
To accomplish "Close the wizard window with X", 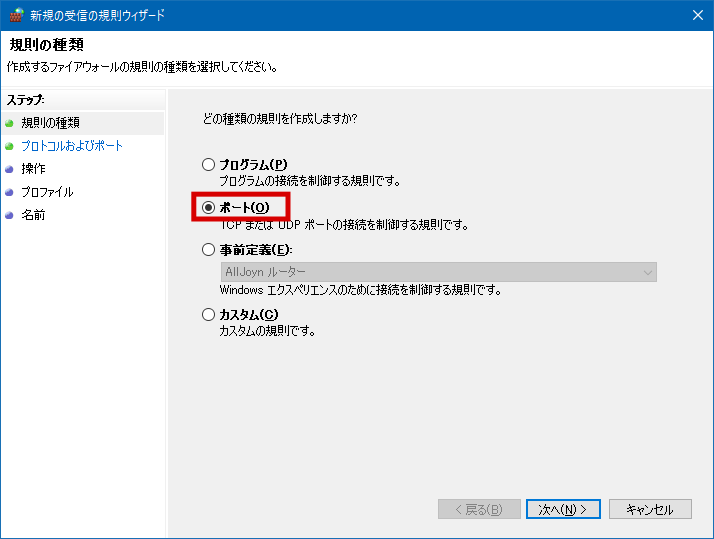I will coord(696,15).
